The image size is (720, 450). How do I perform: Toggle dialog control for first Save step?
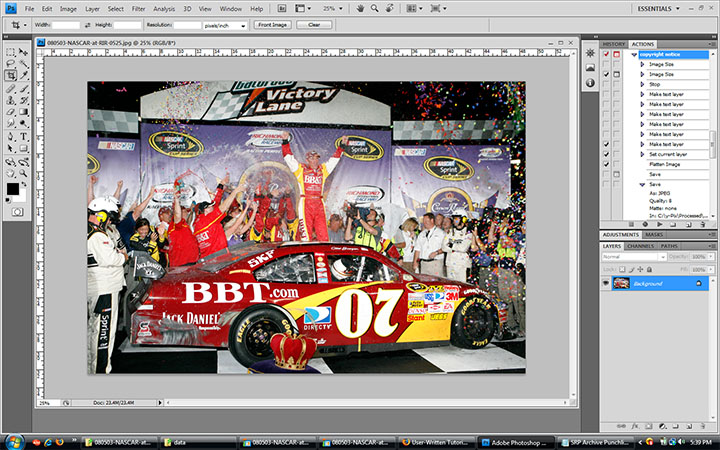click(616, 174)
